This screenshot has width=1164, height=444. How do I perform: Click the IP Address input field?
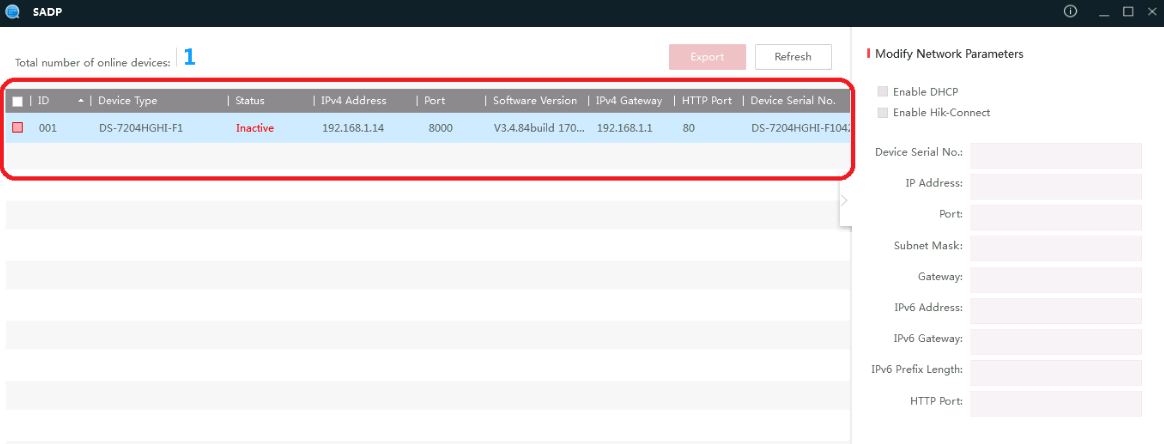click(1056, 187)
